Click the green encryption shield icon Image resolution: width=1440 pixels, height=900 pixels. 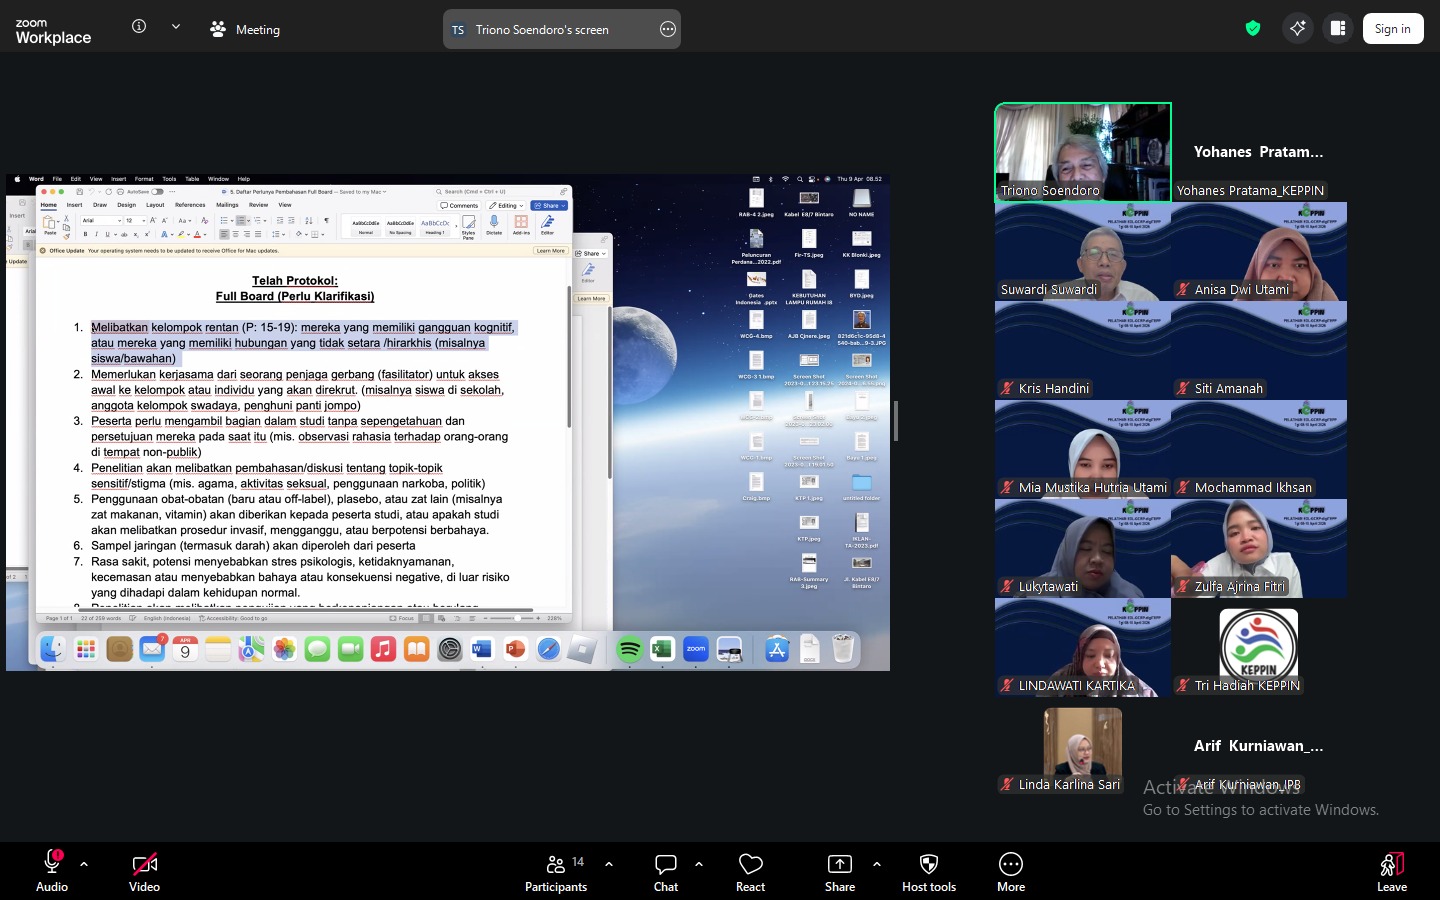tap(1253, 28)
